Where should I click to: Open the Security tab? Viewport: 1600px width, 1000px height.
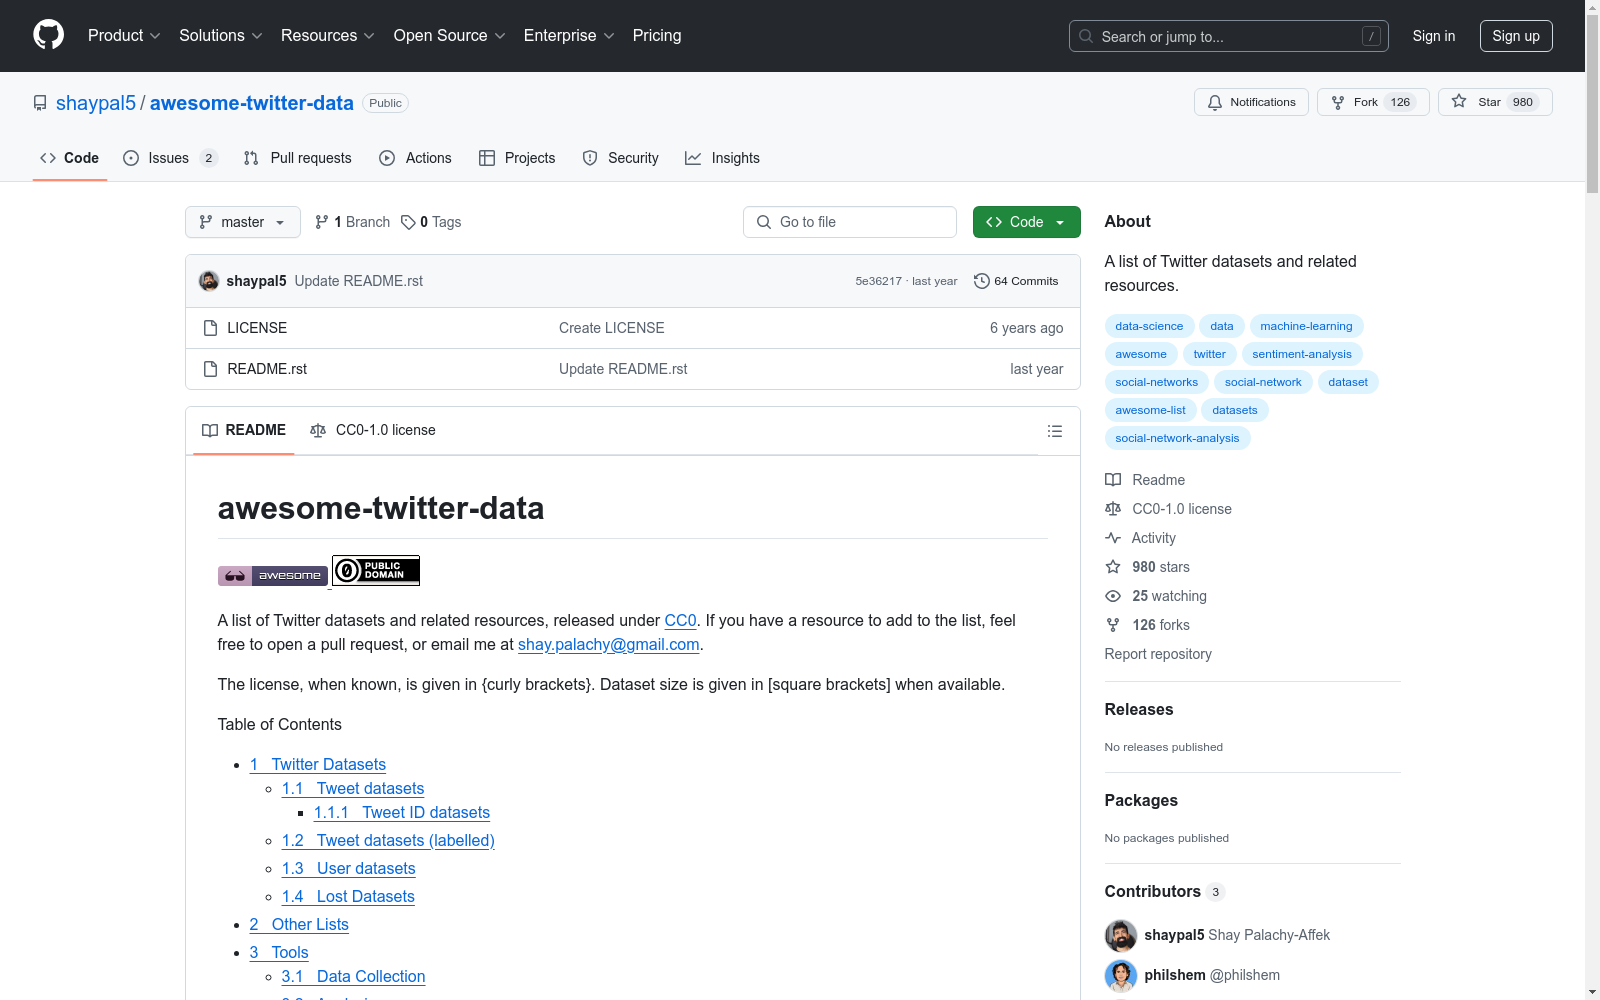(620, 158)
